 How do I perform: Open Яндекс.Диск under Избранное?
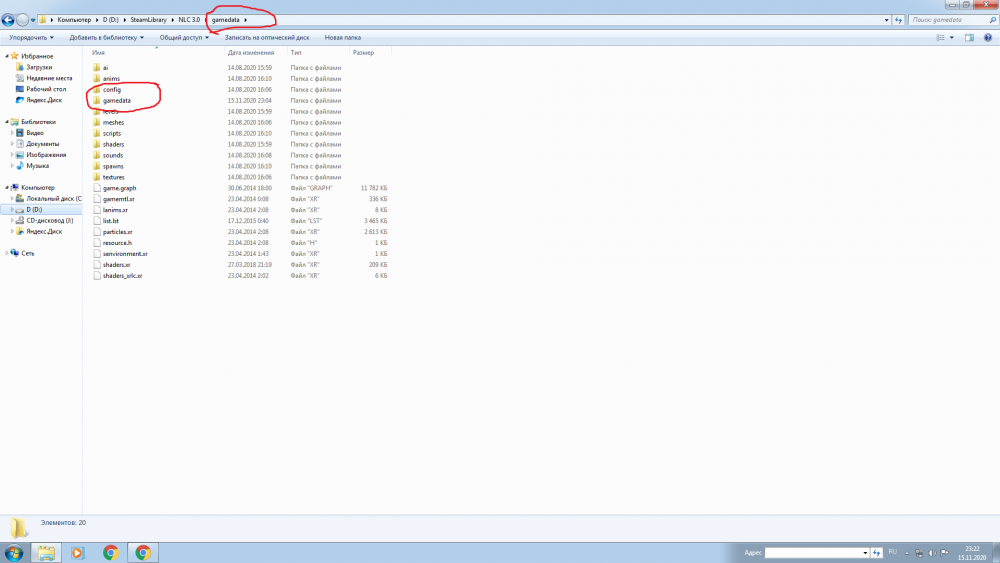coord(44,100)
